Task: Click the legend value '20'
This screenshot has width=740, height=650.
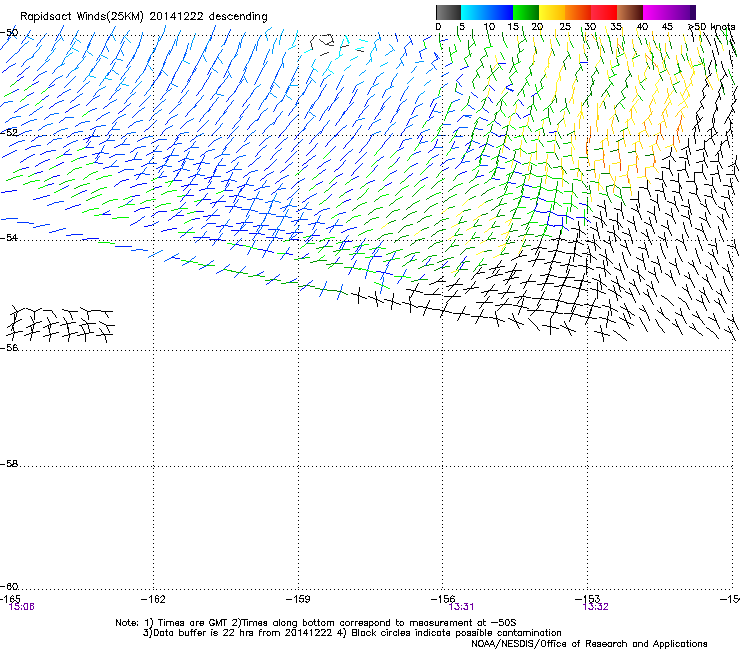Action: pyautogui.click(x=537, y=27)
